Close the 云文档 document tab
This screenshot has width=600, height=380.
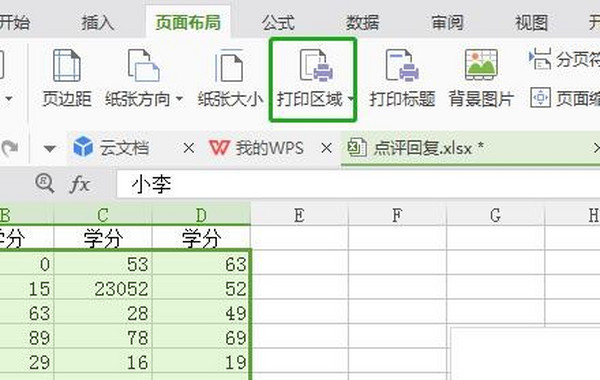(188, 148)
